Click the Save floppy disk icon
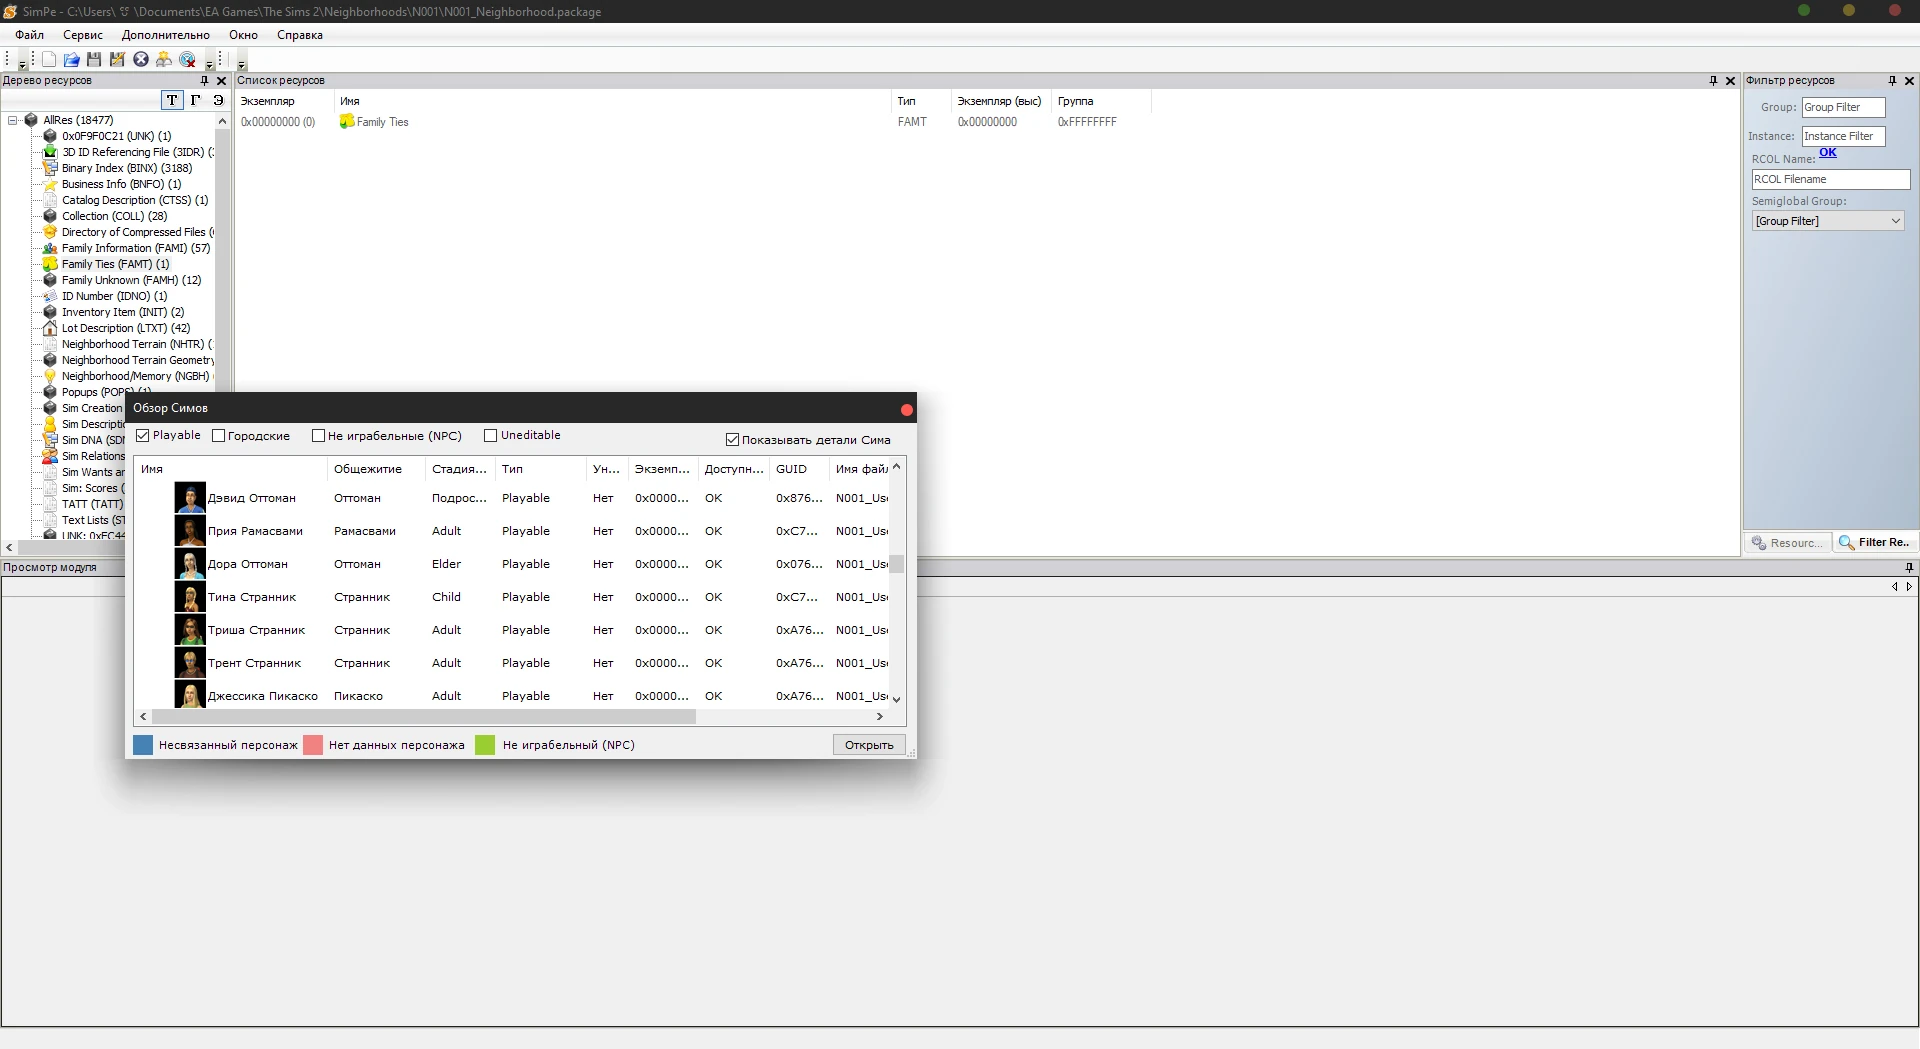This screenshot has height=1049, width=1920. point(94,60)
